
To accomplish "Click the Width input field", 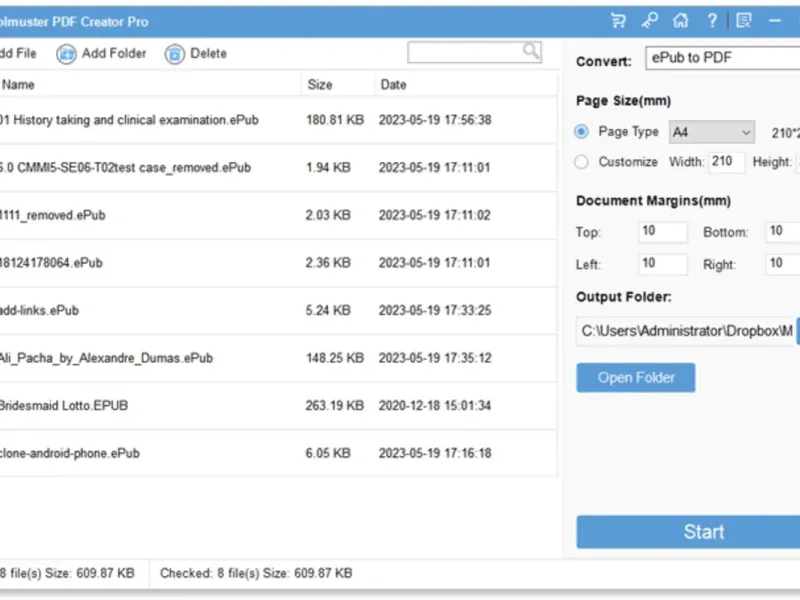I will point(727,162).
